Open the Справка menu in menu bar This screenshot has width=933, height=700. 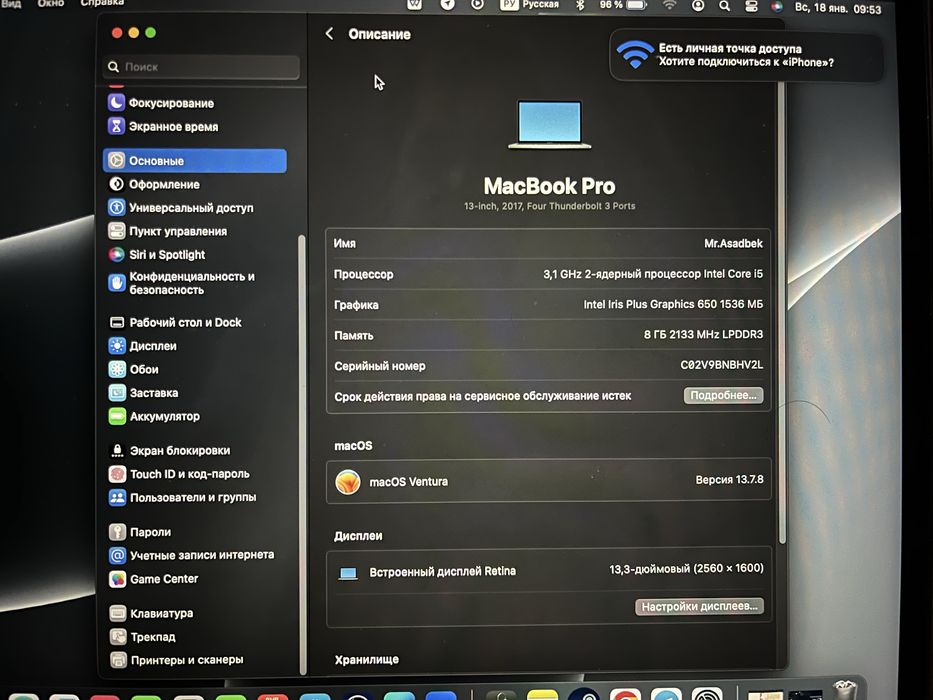102,4
